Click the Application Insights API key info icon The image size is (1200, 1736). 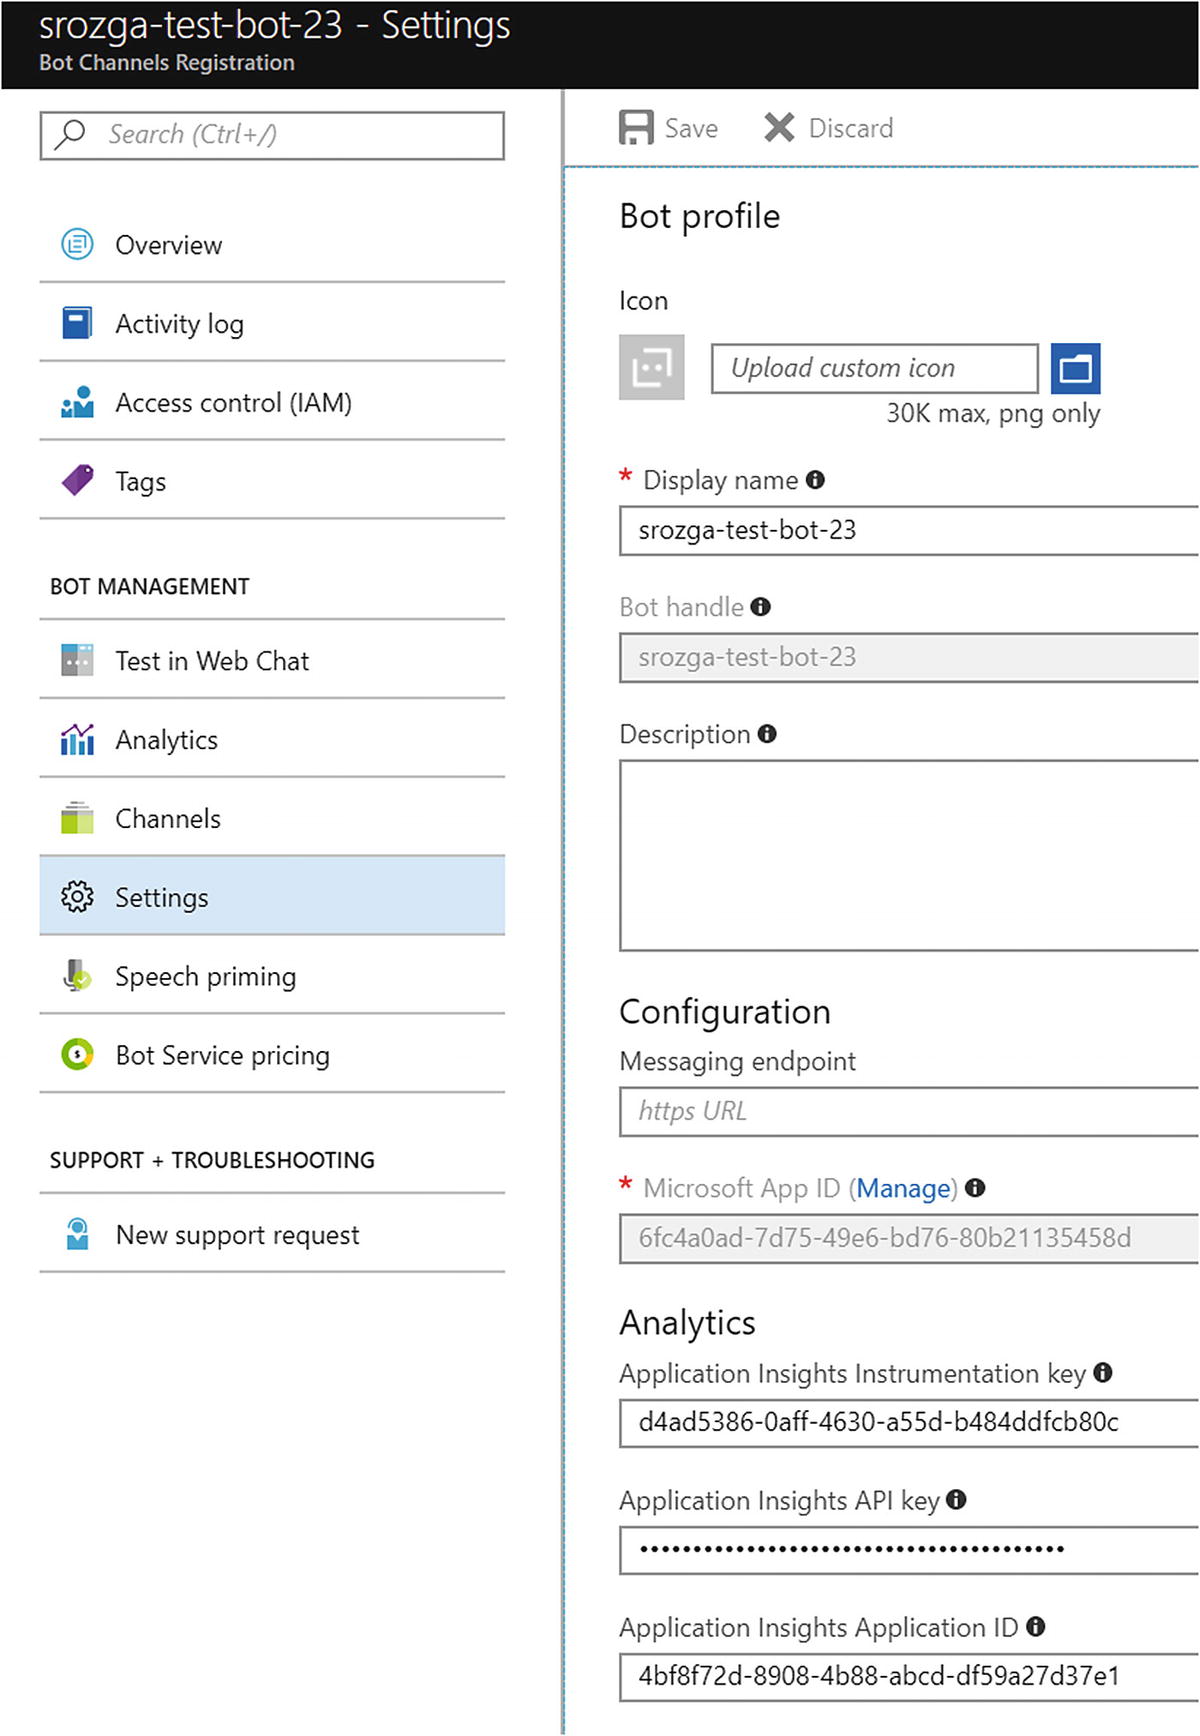tap(956, 1500)
